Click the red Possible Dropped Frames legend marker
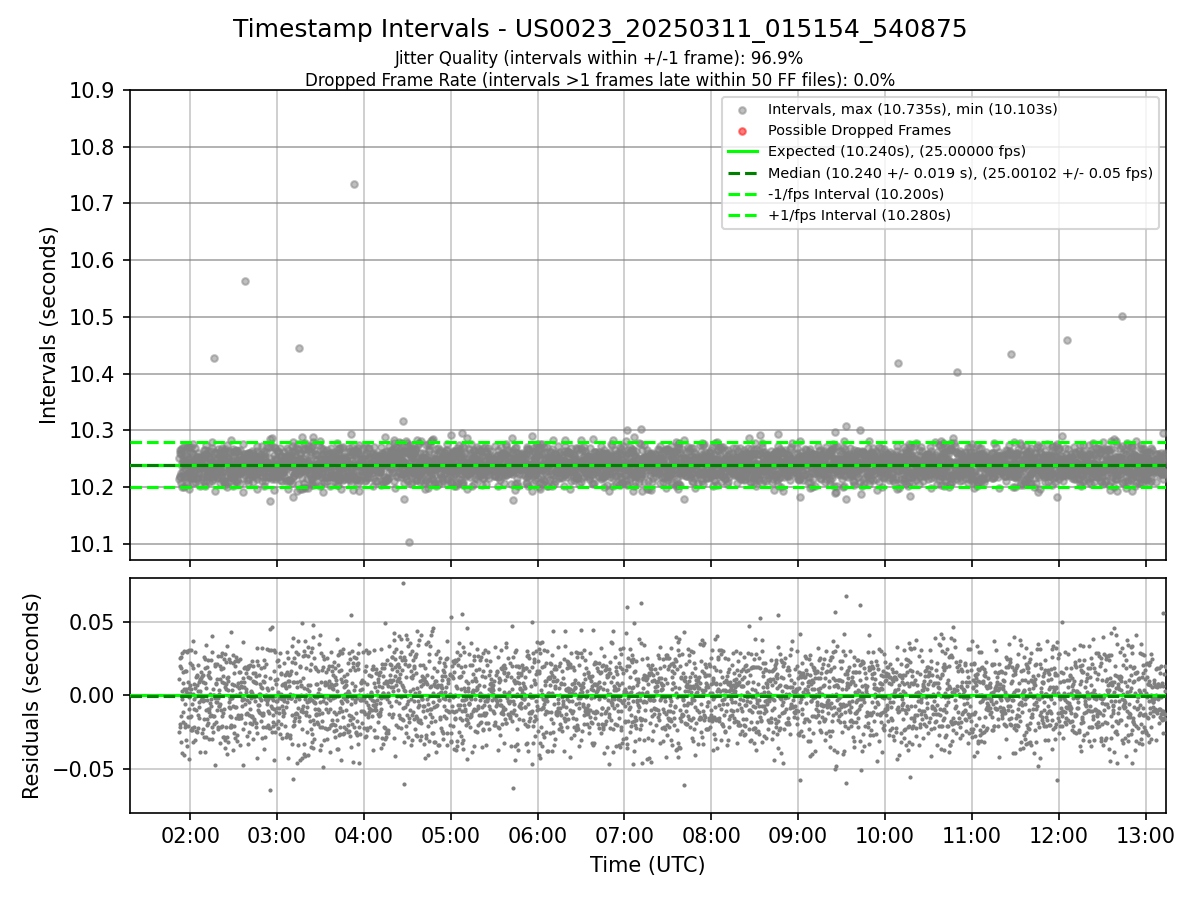Screen dimensions: 1200x900 pos(741,131)
